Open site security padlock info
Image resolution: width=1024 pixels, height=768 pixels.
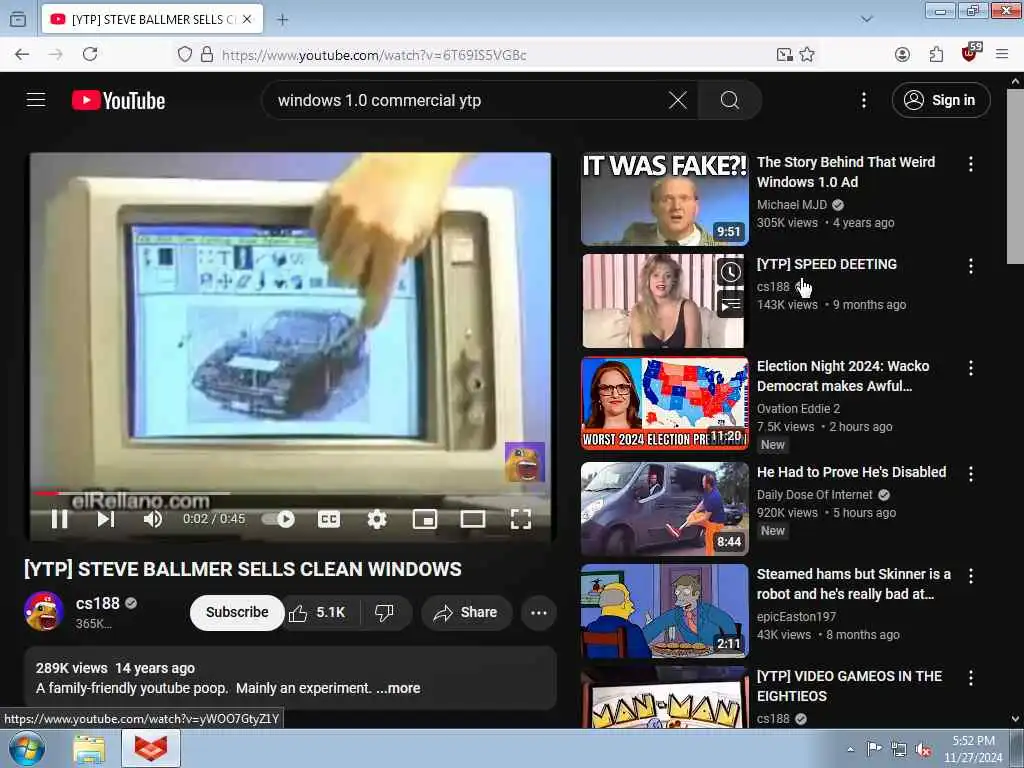207,54
